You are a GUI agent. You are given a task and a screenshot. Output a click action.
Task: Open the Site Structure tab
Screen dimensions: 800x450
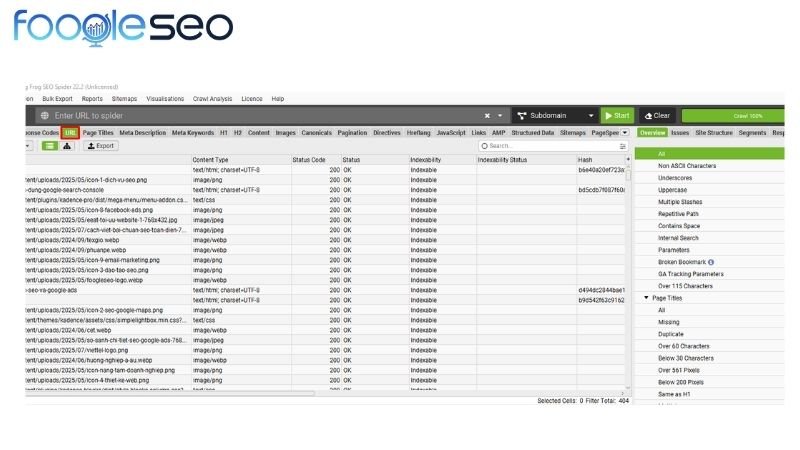(x=714, y=133)
